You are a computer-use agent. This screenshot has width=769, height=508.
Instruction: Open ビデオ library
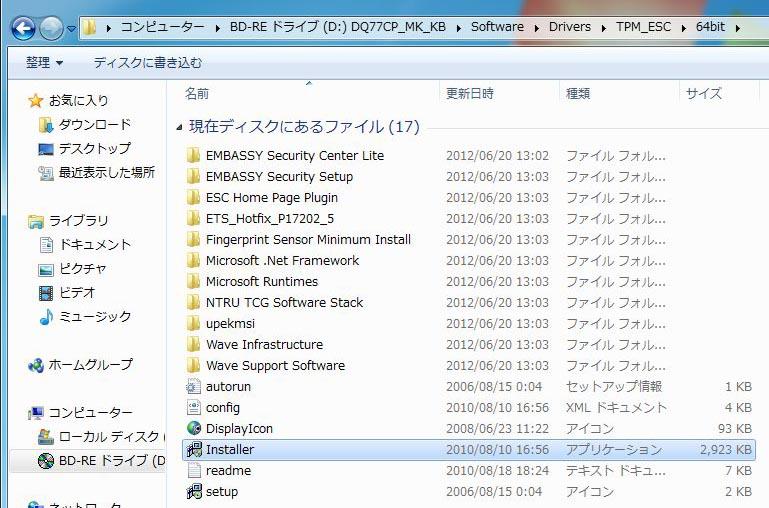click(x=66, y=292)
